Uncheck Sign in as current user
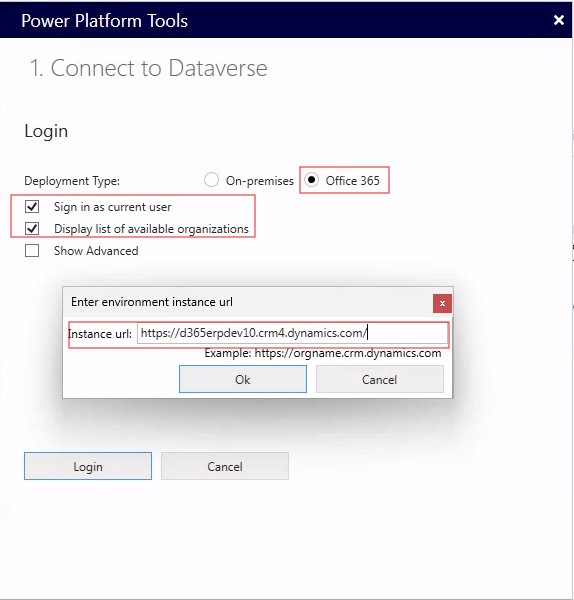Image resolution: width=574 pixels, height=600 pixels. coord(32,207)
